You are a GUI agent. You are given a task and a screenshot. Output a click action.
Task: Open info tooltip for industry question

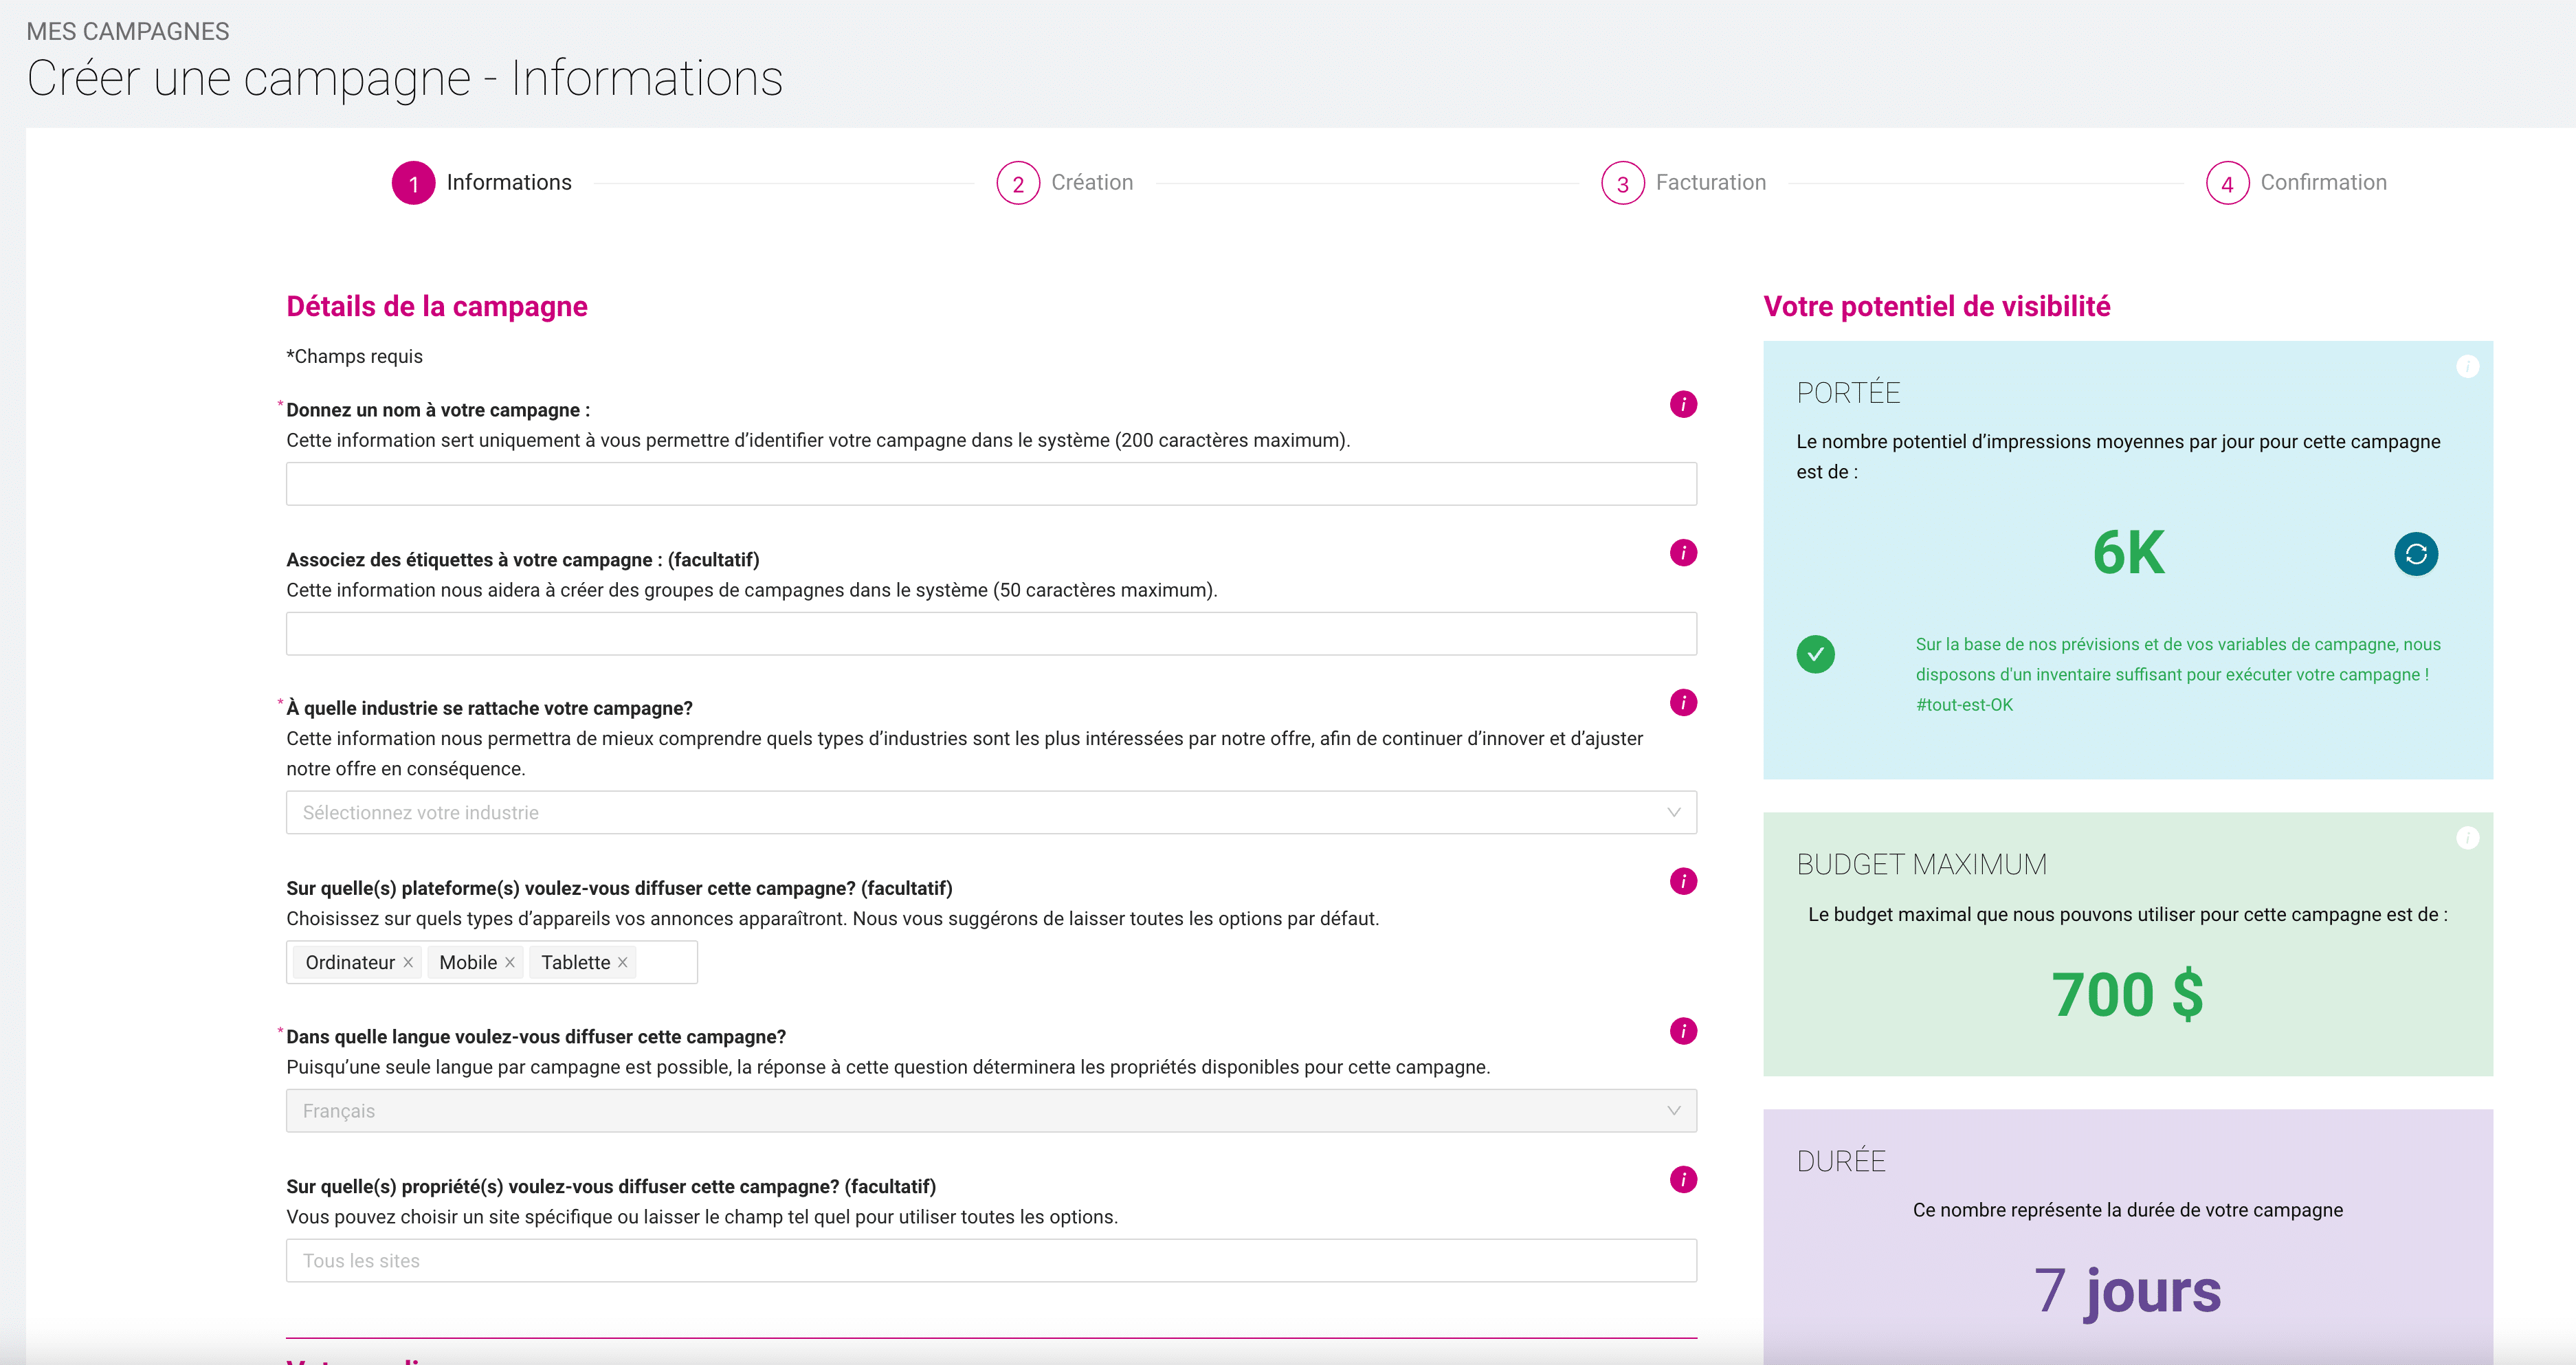coord(1683,702)
